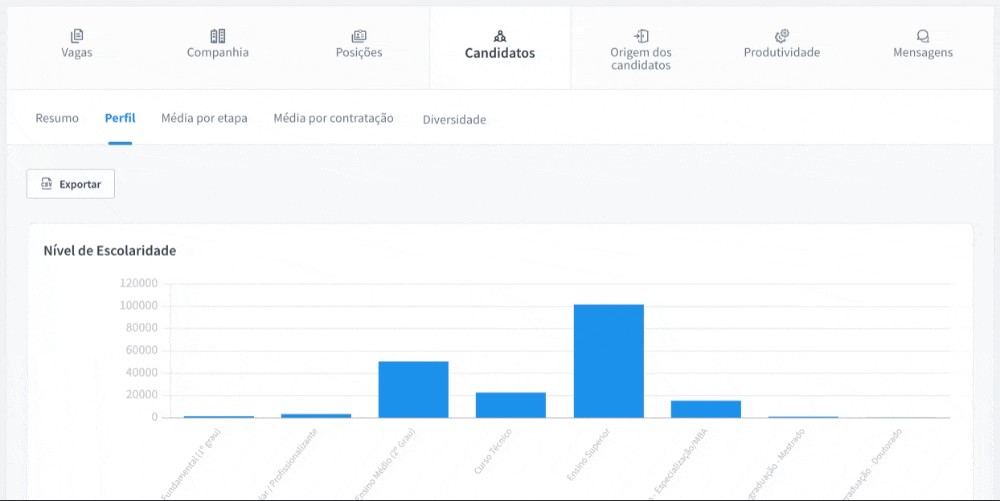Select the Ensino Médio bar in chart

point(413,389)
